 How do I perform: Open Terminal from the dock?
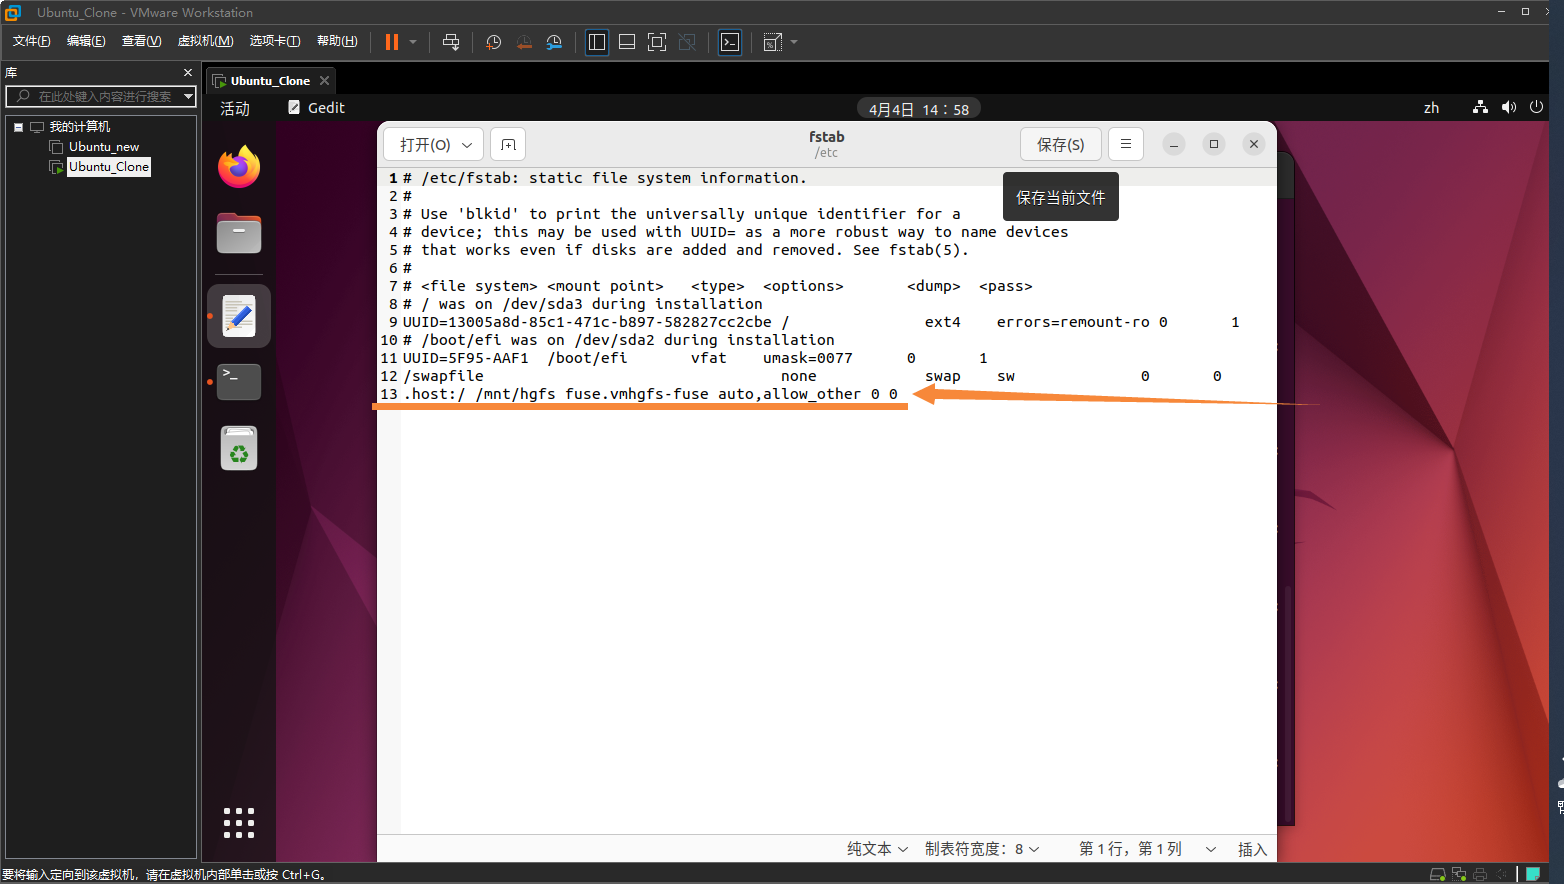click(239, 381)
